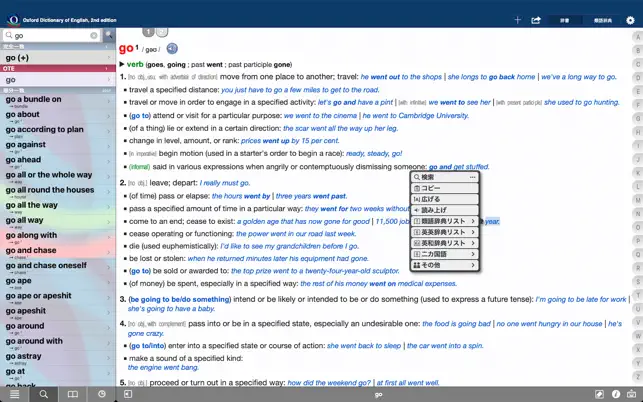
Task: Open 'go according to plan' entry
Action: pos(57,132)
